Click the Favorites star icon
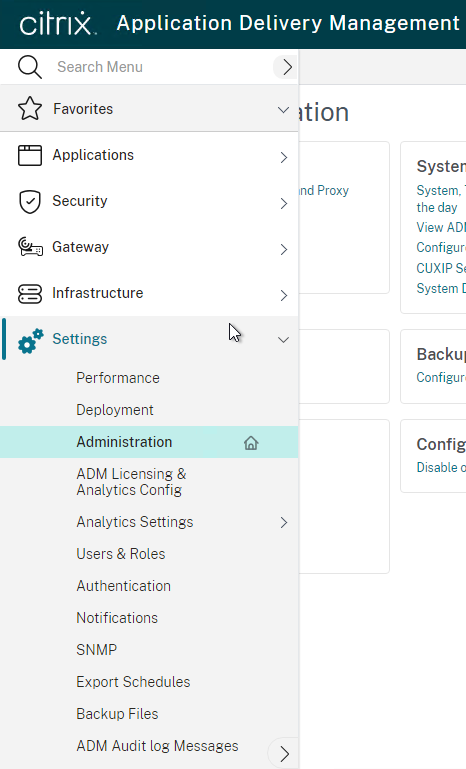The height and width of the screenshot is (769, 466). point(30,108)
